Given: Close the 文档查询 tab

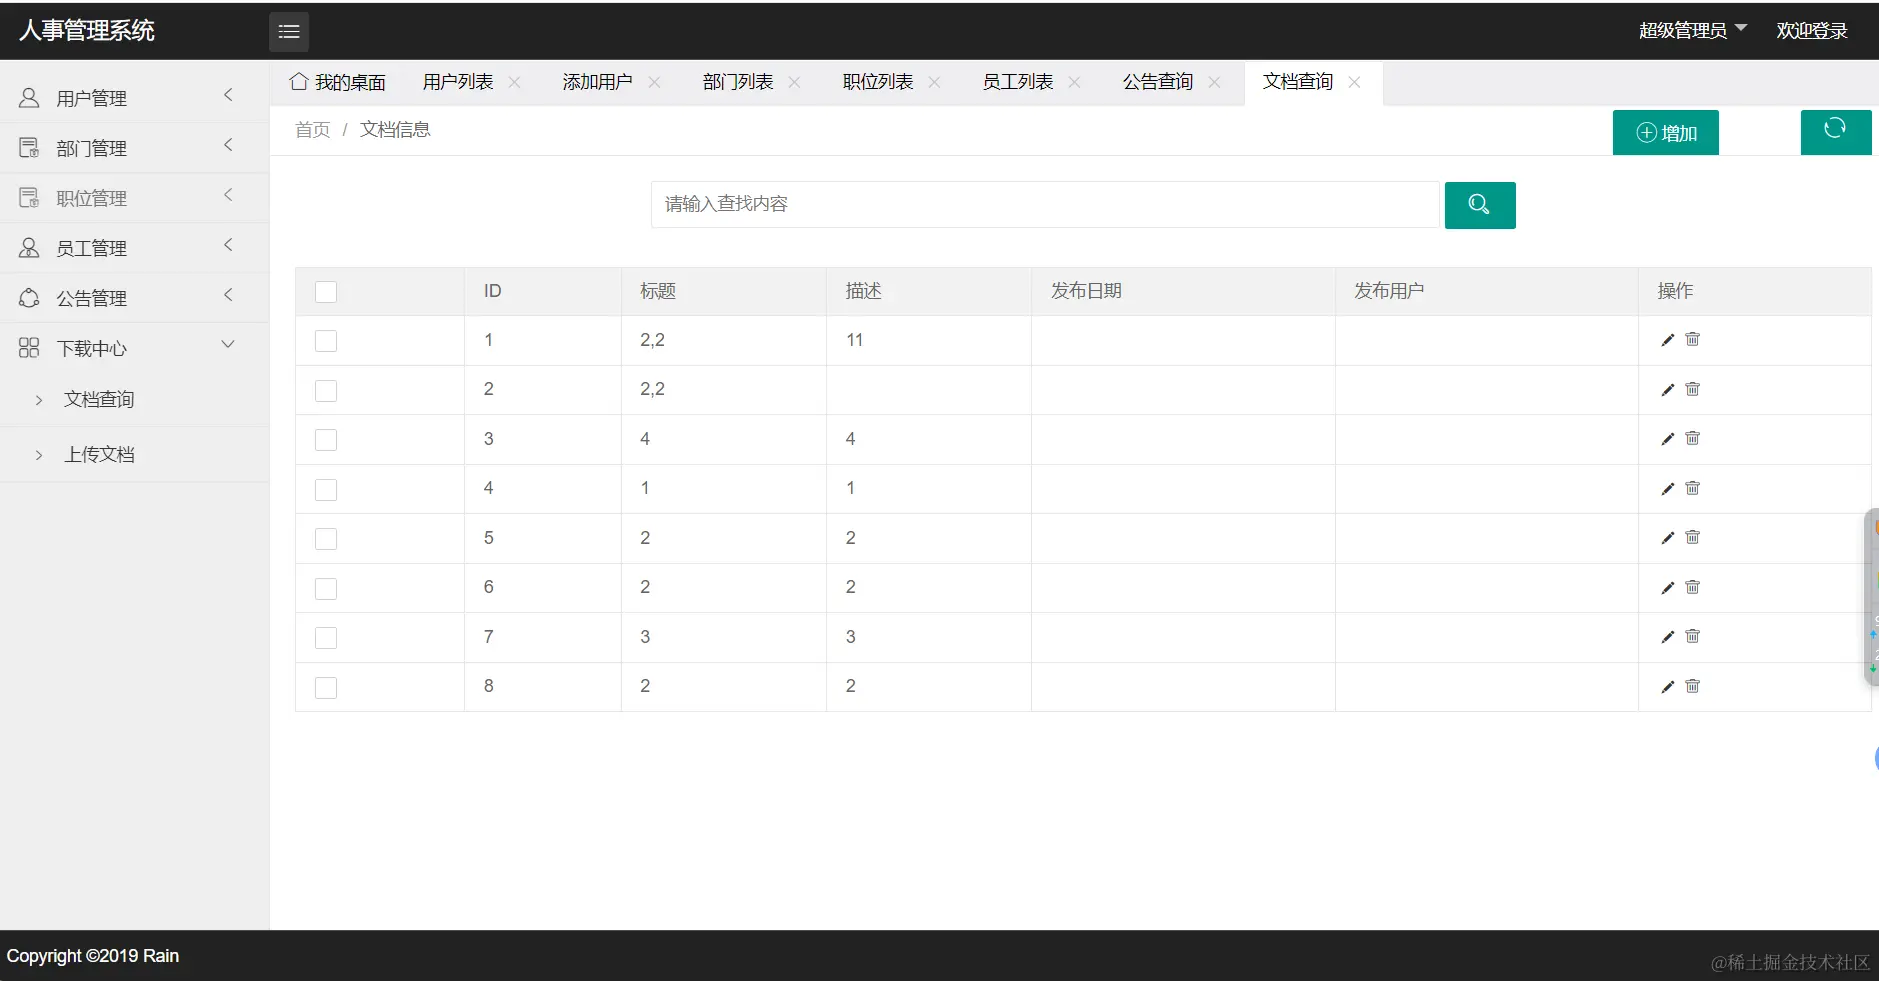Looking at the screenshot, I should [1354, 82].
